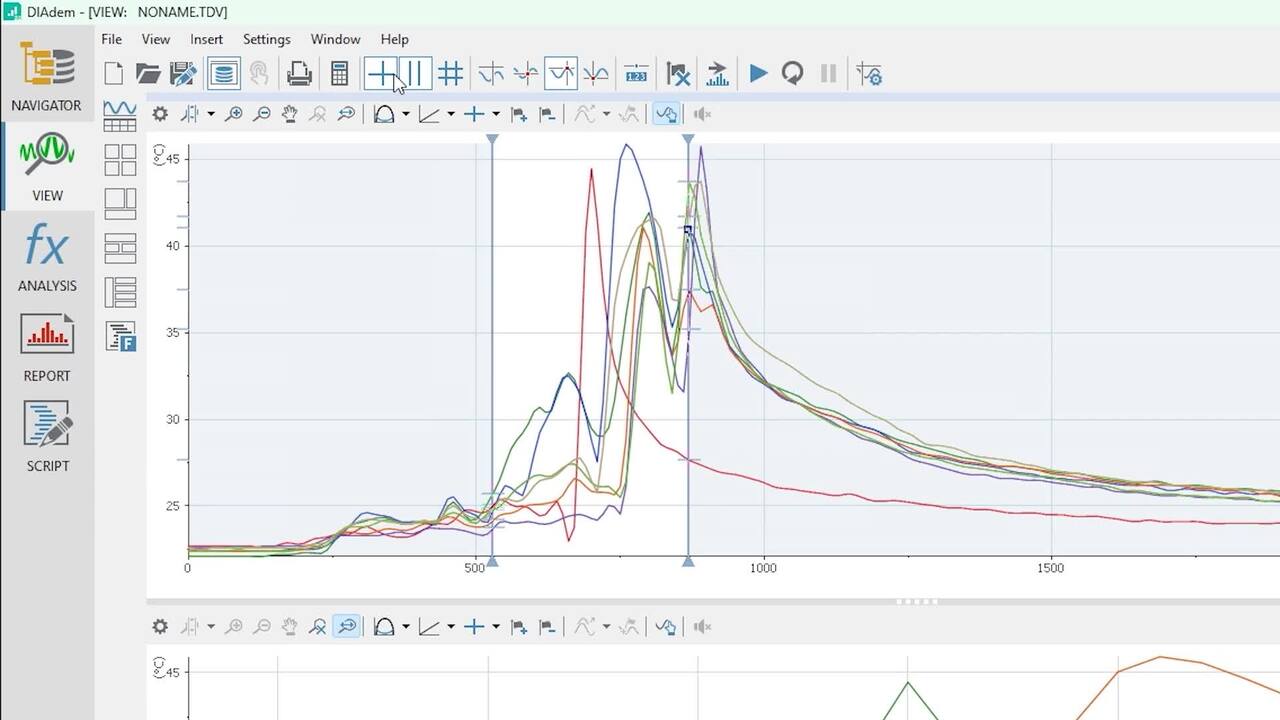This screenshot has width=1280, height=720.
Task: Select the free cursor mode icon
Action: tap(491, 74)
